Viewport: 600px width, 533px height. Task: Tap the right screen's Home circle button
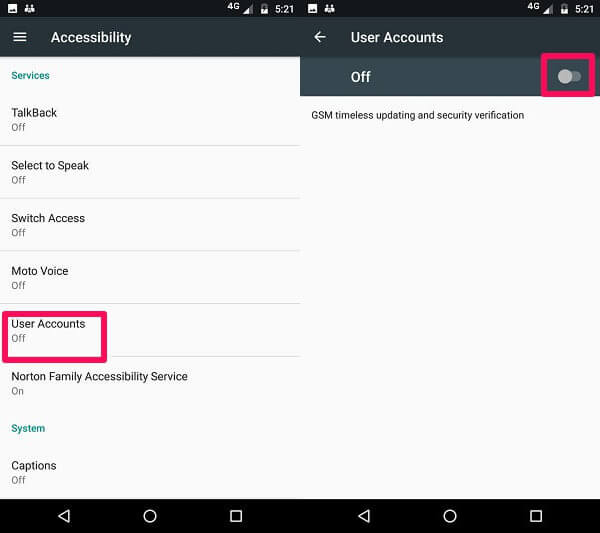tap(450, 516)
